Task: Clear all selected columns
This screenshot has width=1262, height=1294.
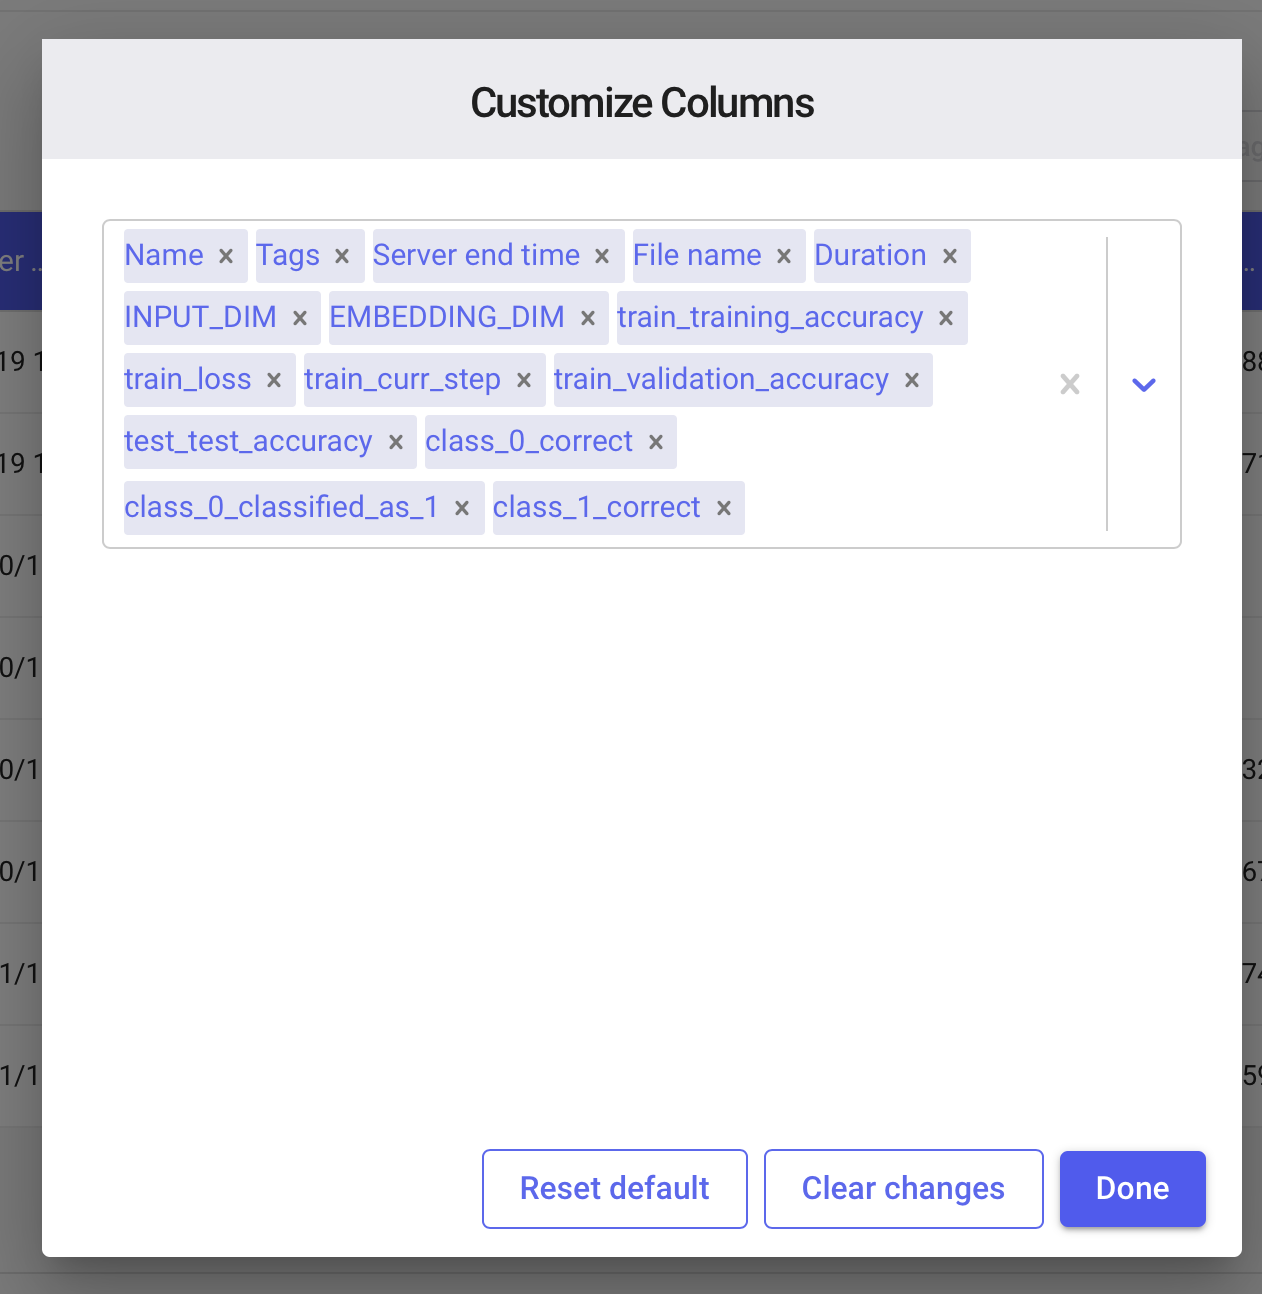Action: [x=1069, y=384]
